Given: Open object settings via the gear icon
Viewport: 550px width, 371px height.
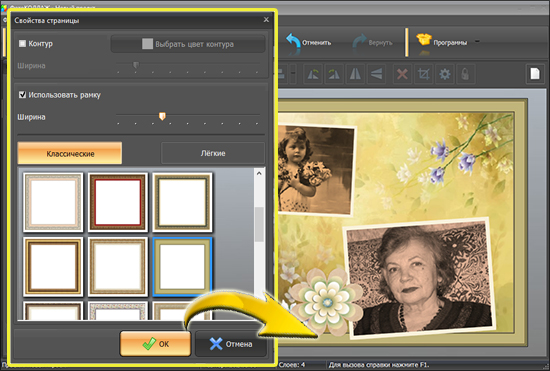Looking at the screenshot, I should click(444, 74).
